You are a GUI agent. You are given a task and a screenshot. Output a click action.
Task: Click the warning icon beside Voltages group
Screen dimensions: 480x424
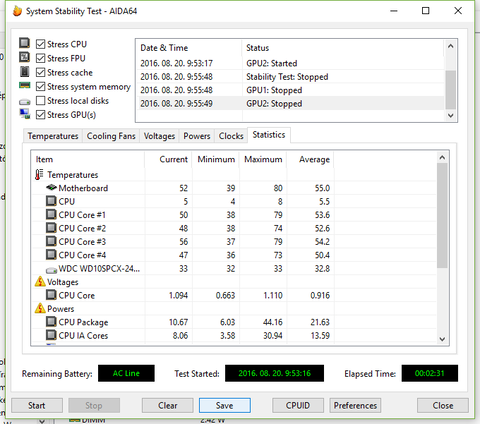click(x=40, y=282)
